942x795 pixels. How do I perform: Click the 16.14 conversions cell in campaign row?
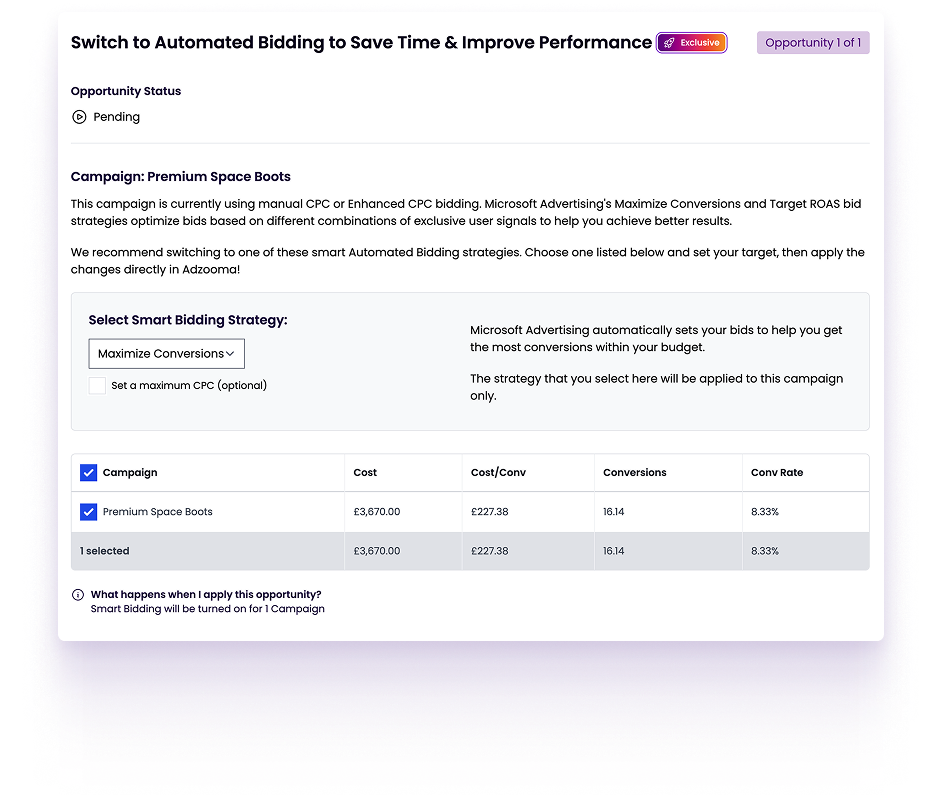click(x=614, y=512)
